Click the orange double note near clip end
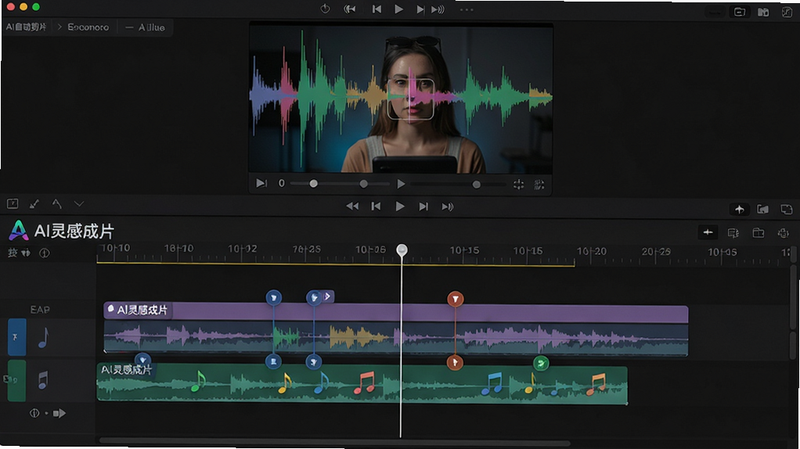The width and height of the screenshot is (800, 449). 596,385
